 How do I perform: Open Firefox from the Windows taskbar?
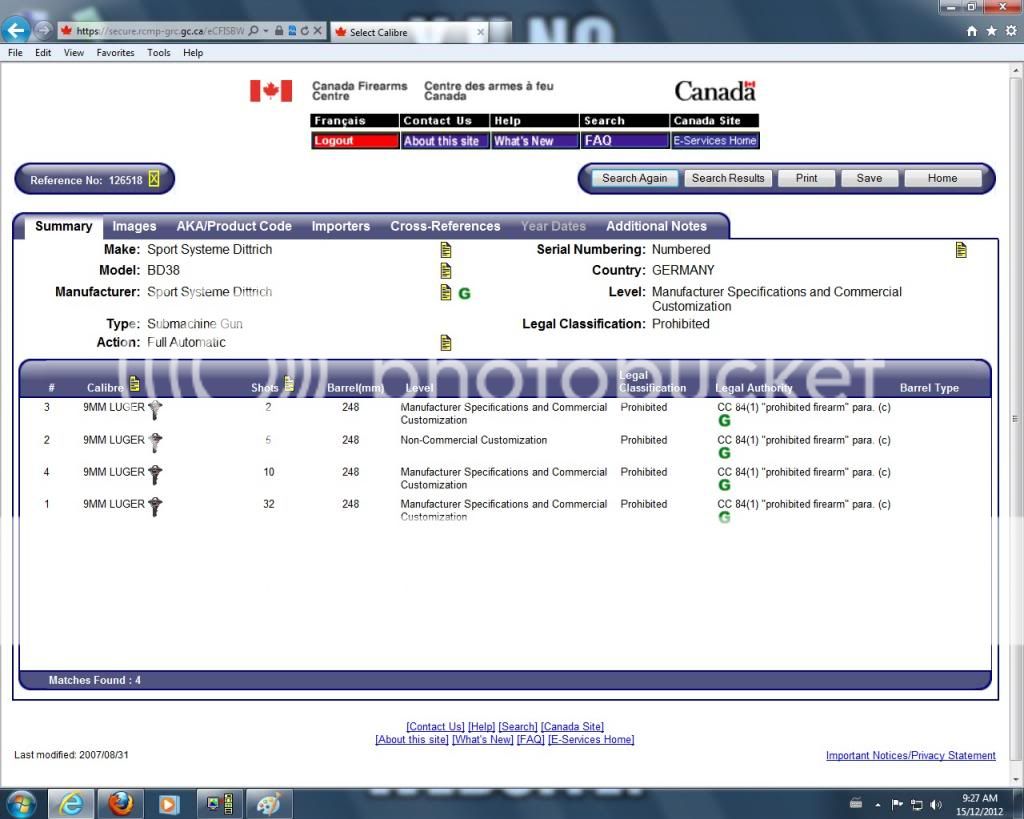coord(121,803)
